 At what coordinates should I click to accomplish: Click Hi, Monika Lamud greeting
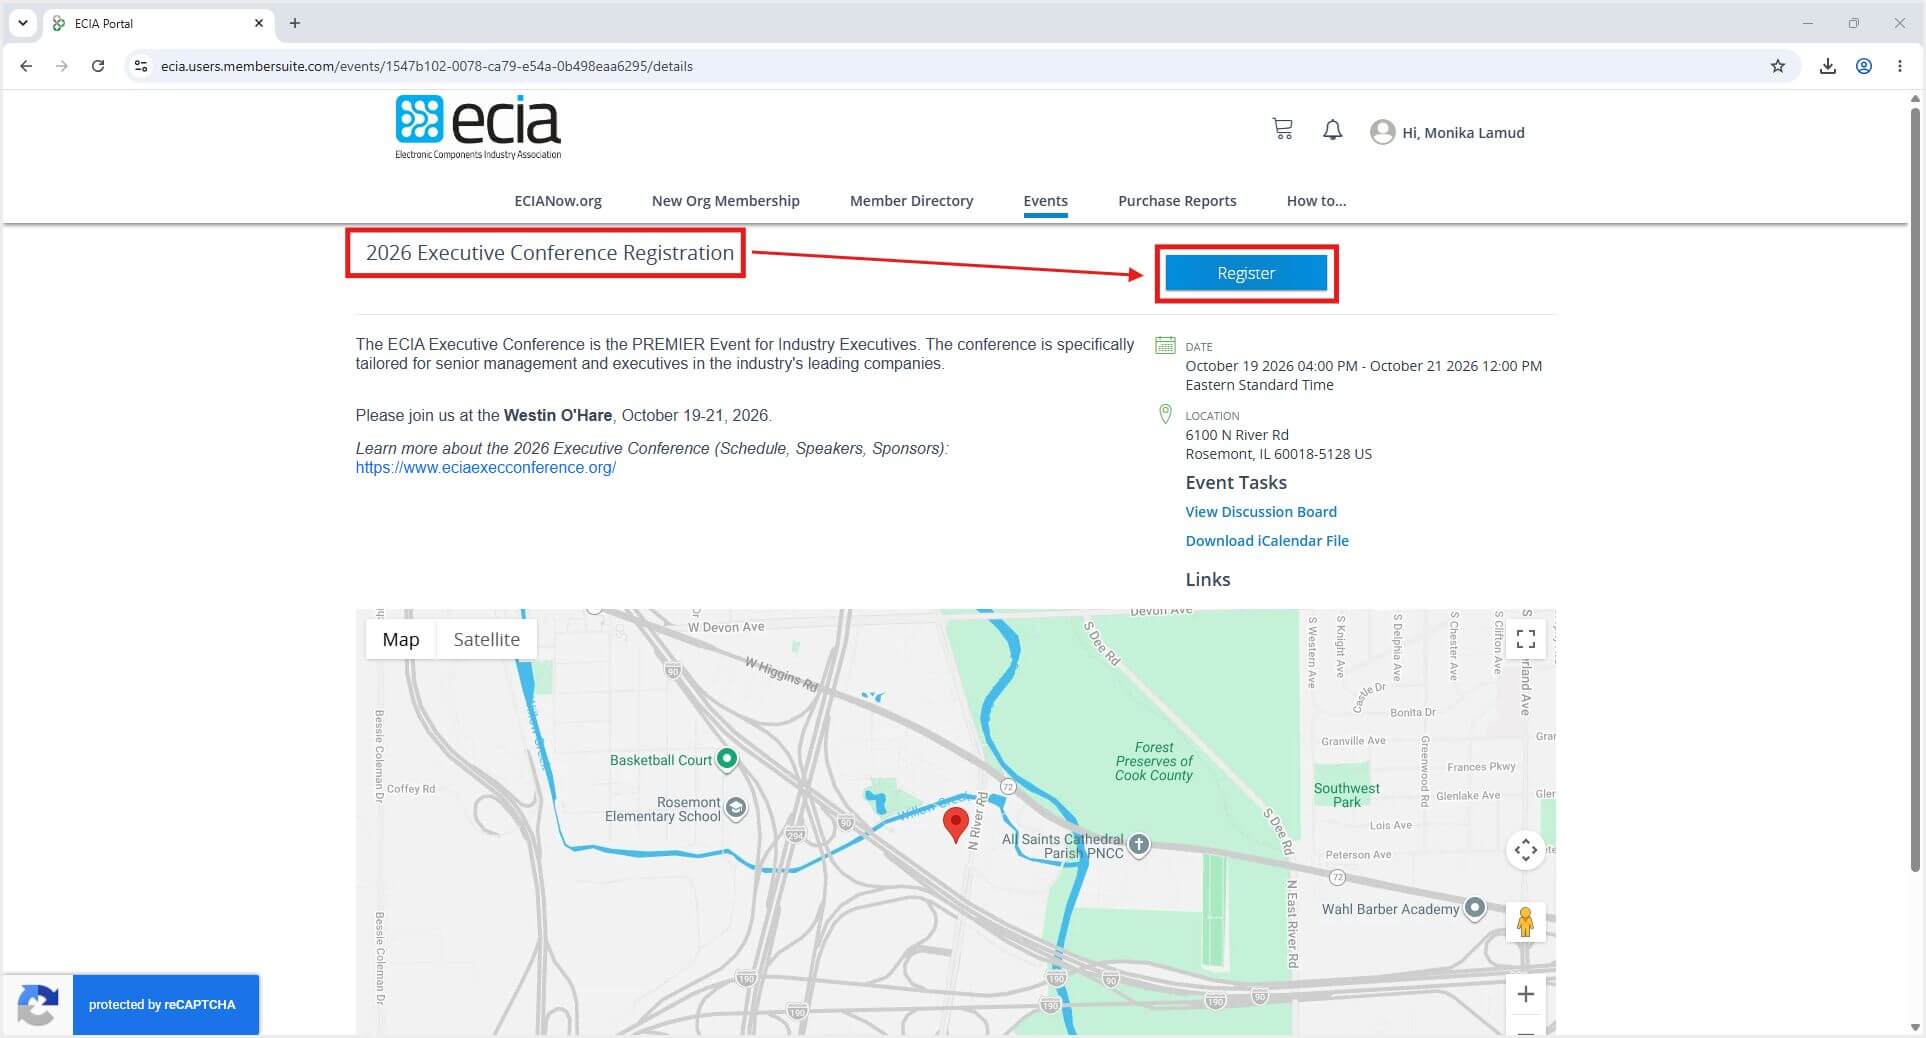click(x=1463, y=133)
